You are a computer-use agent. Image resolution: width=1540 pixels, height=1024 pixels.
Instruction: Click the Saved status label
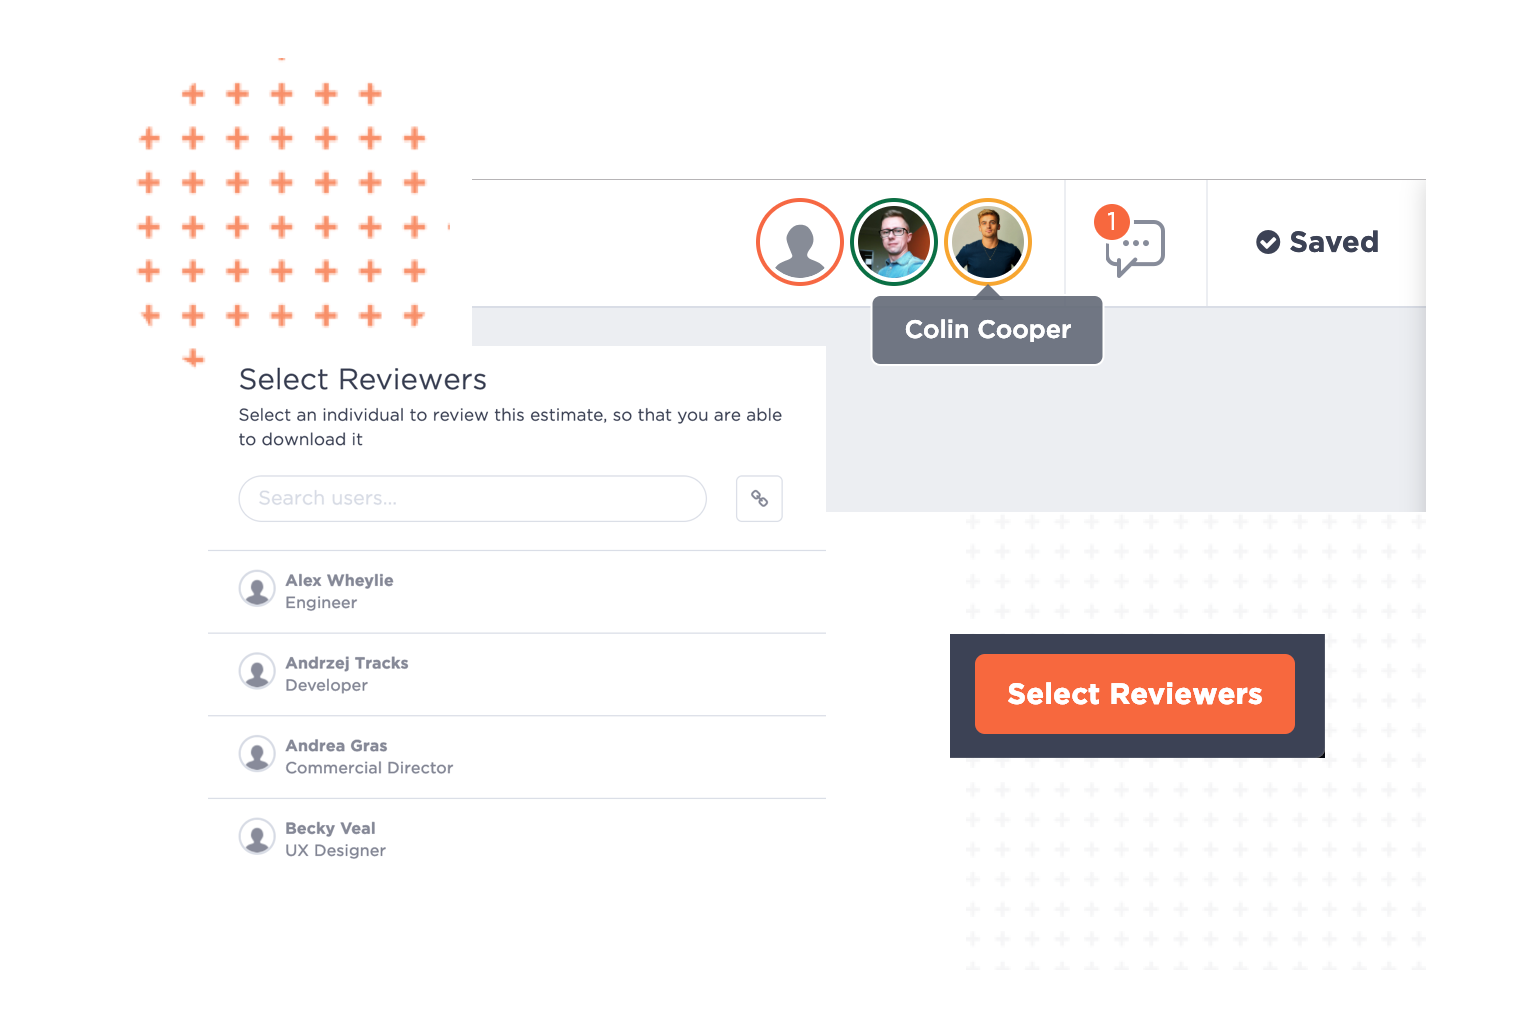[1334, 242]
